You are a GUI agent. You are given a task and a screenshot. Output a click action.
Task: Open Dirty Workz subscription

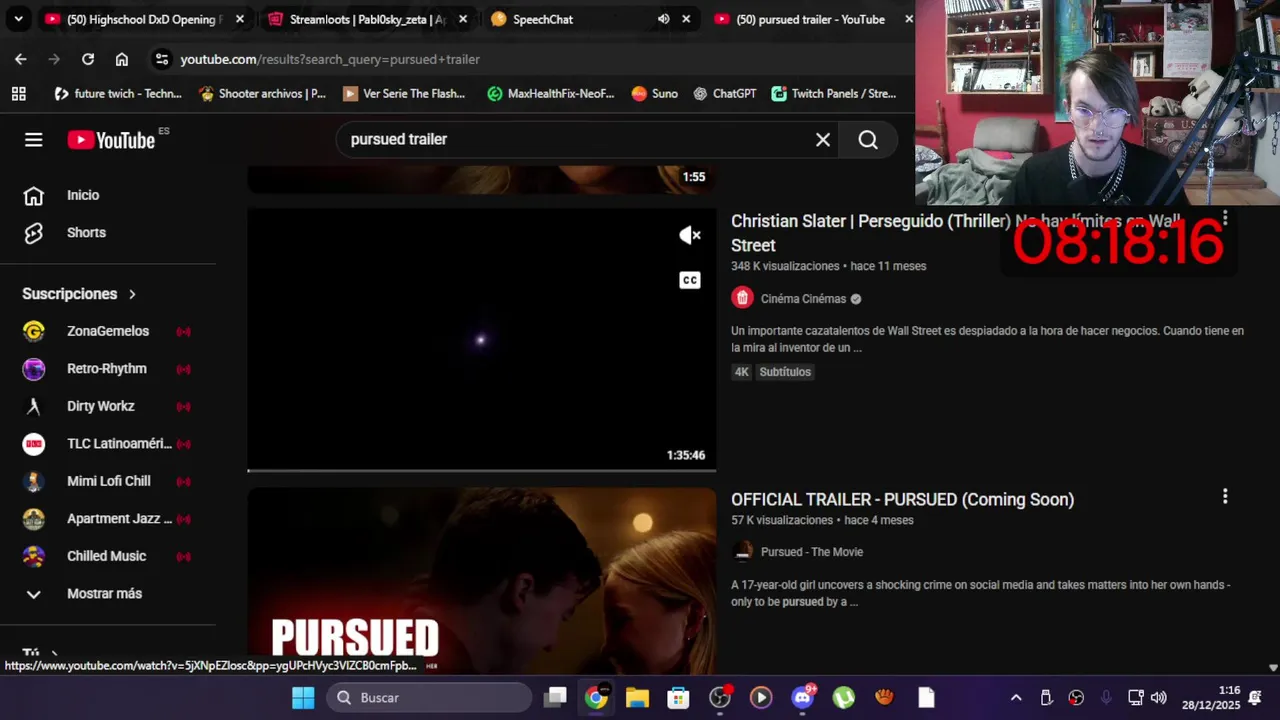coord(108,406)
